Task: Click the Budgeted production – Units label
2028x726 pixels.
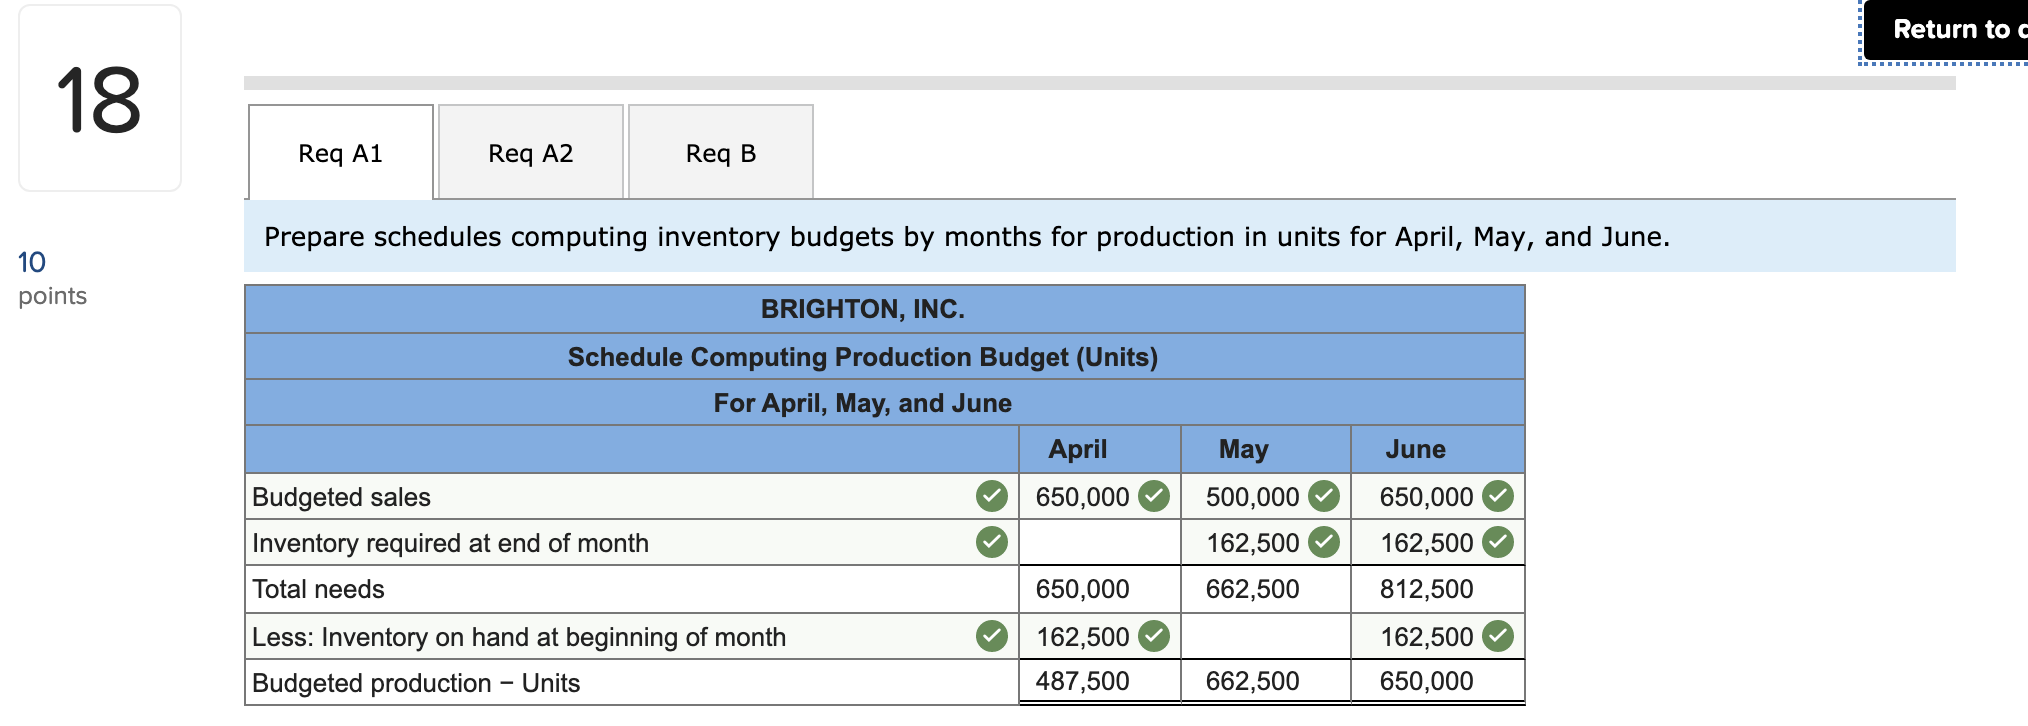Action: (416, 683)
